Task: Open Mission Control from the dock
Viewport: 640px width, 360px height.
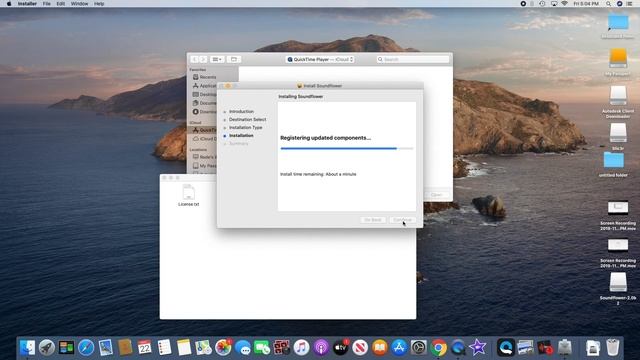Action: coord(67,348)
